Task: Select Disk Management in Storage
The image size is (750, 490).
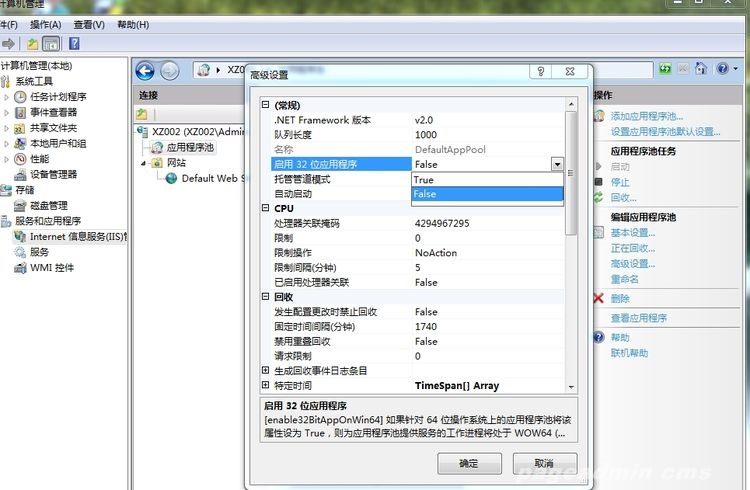Action: pyautogui.click(x=48, y=205)
